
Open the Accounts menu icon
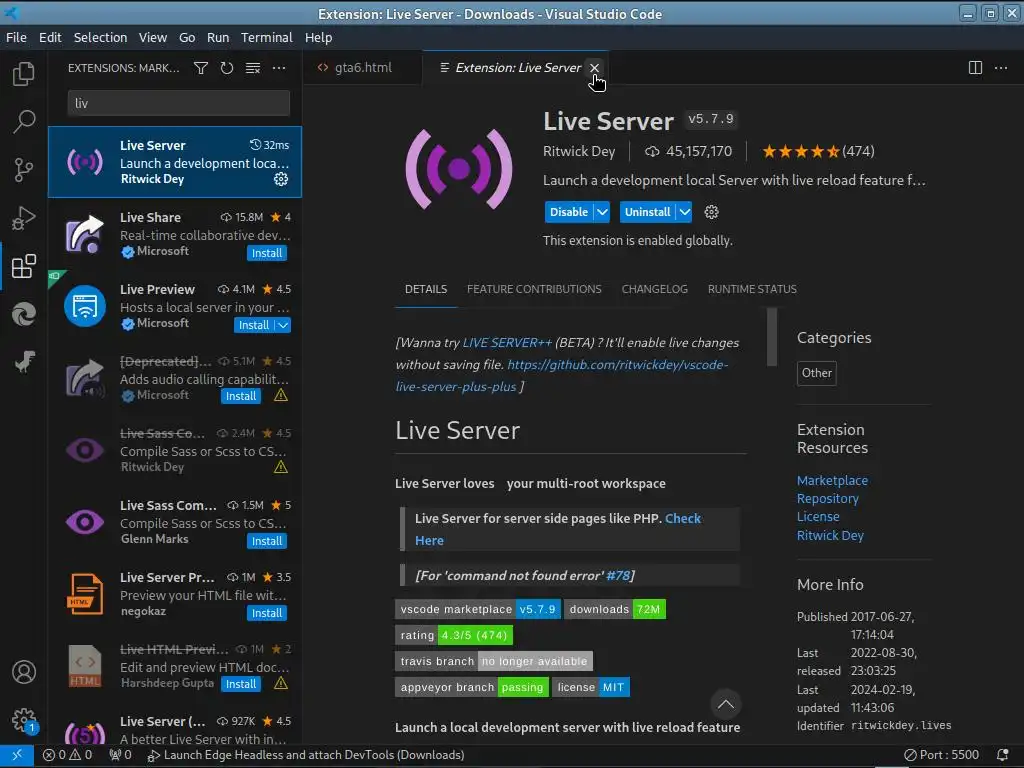pos(24,672)
